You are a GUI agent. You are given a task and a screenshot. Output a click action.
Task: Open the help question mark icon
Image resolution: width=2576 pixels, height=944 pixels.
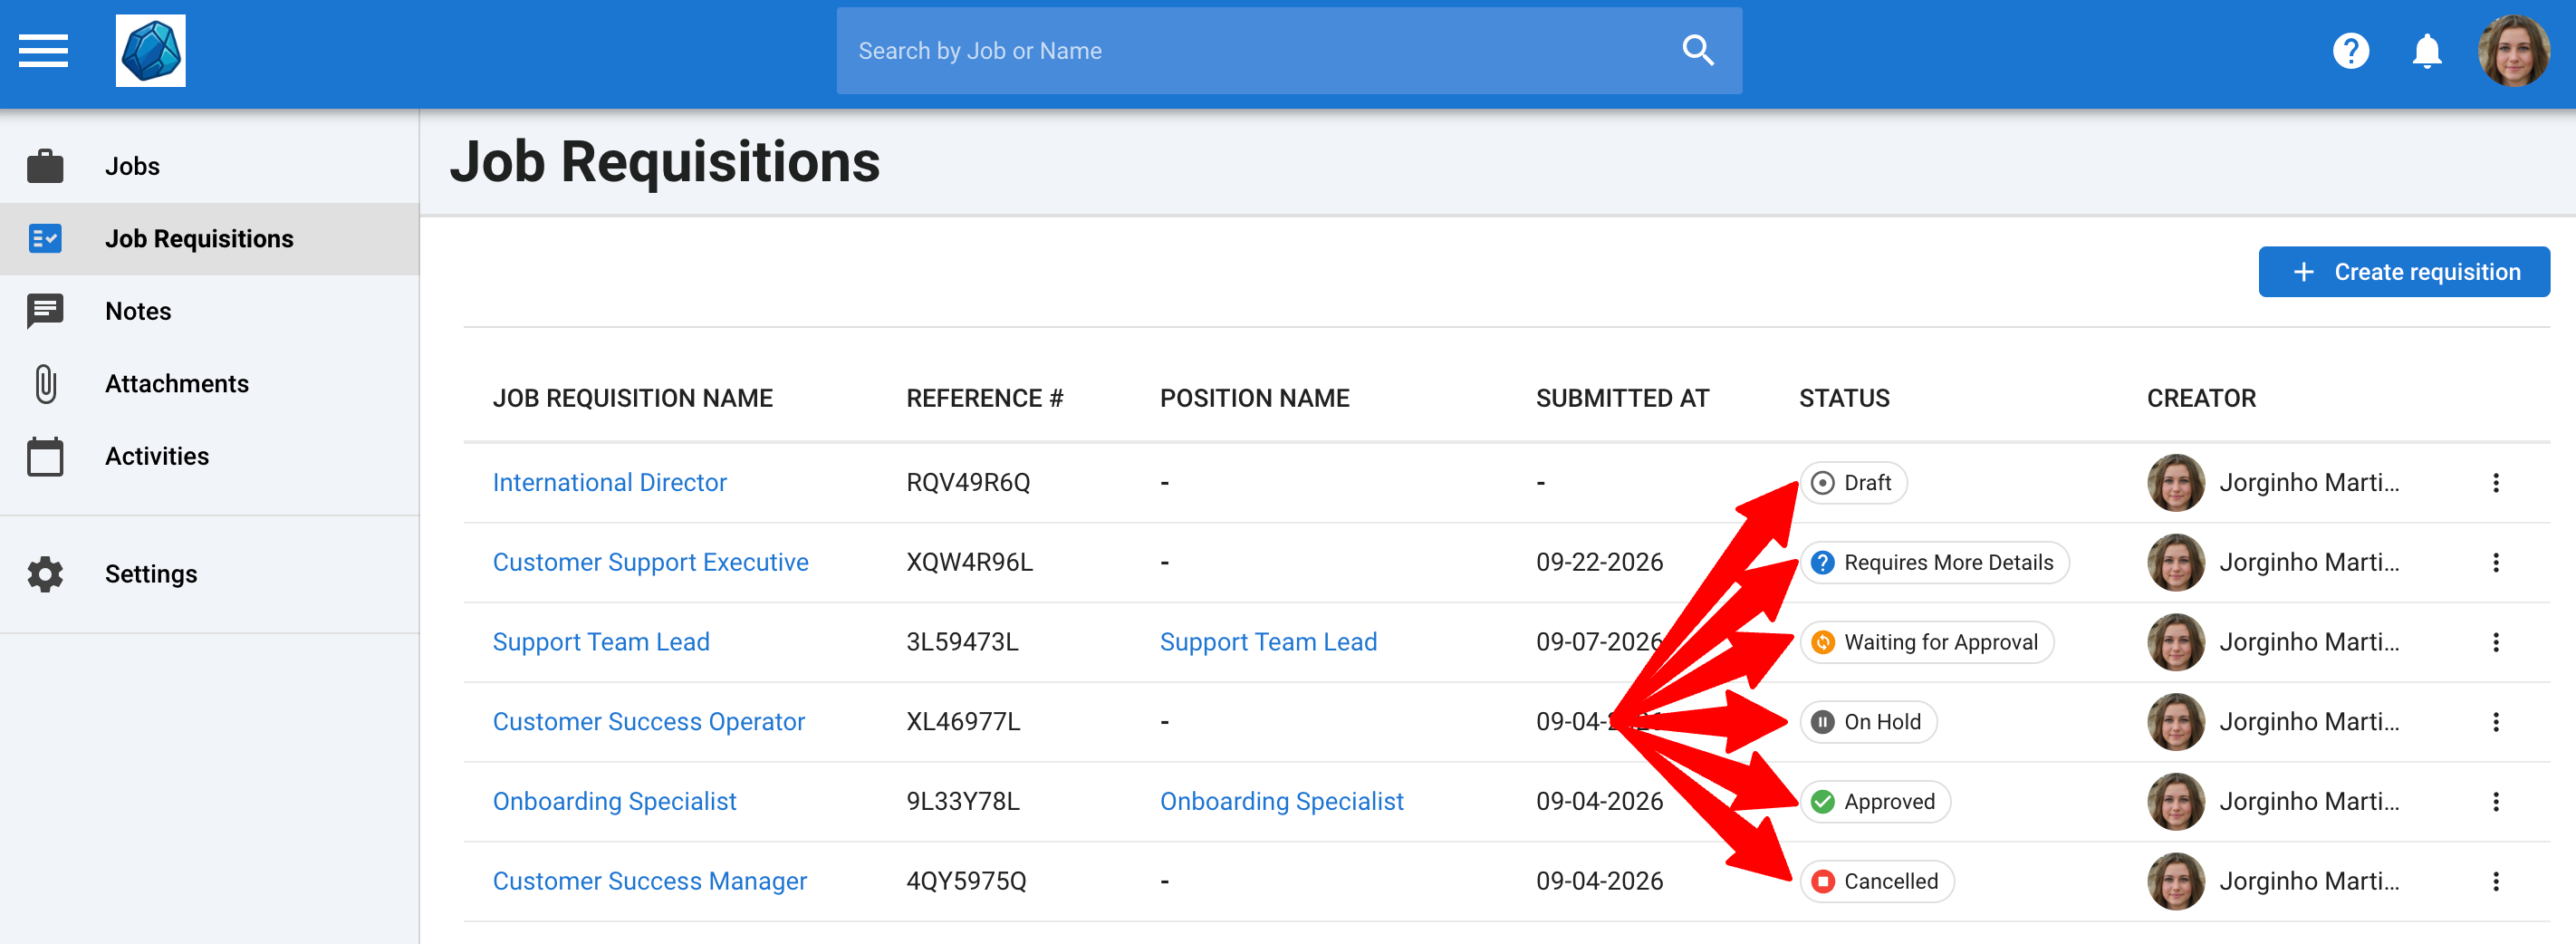click(2350, 51)
